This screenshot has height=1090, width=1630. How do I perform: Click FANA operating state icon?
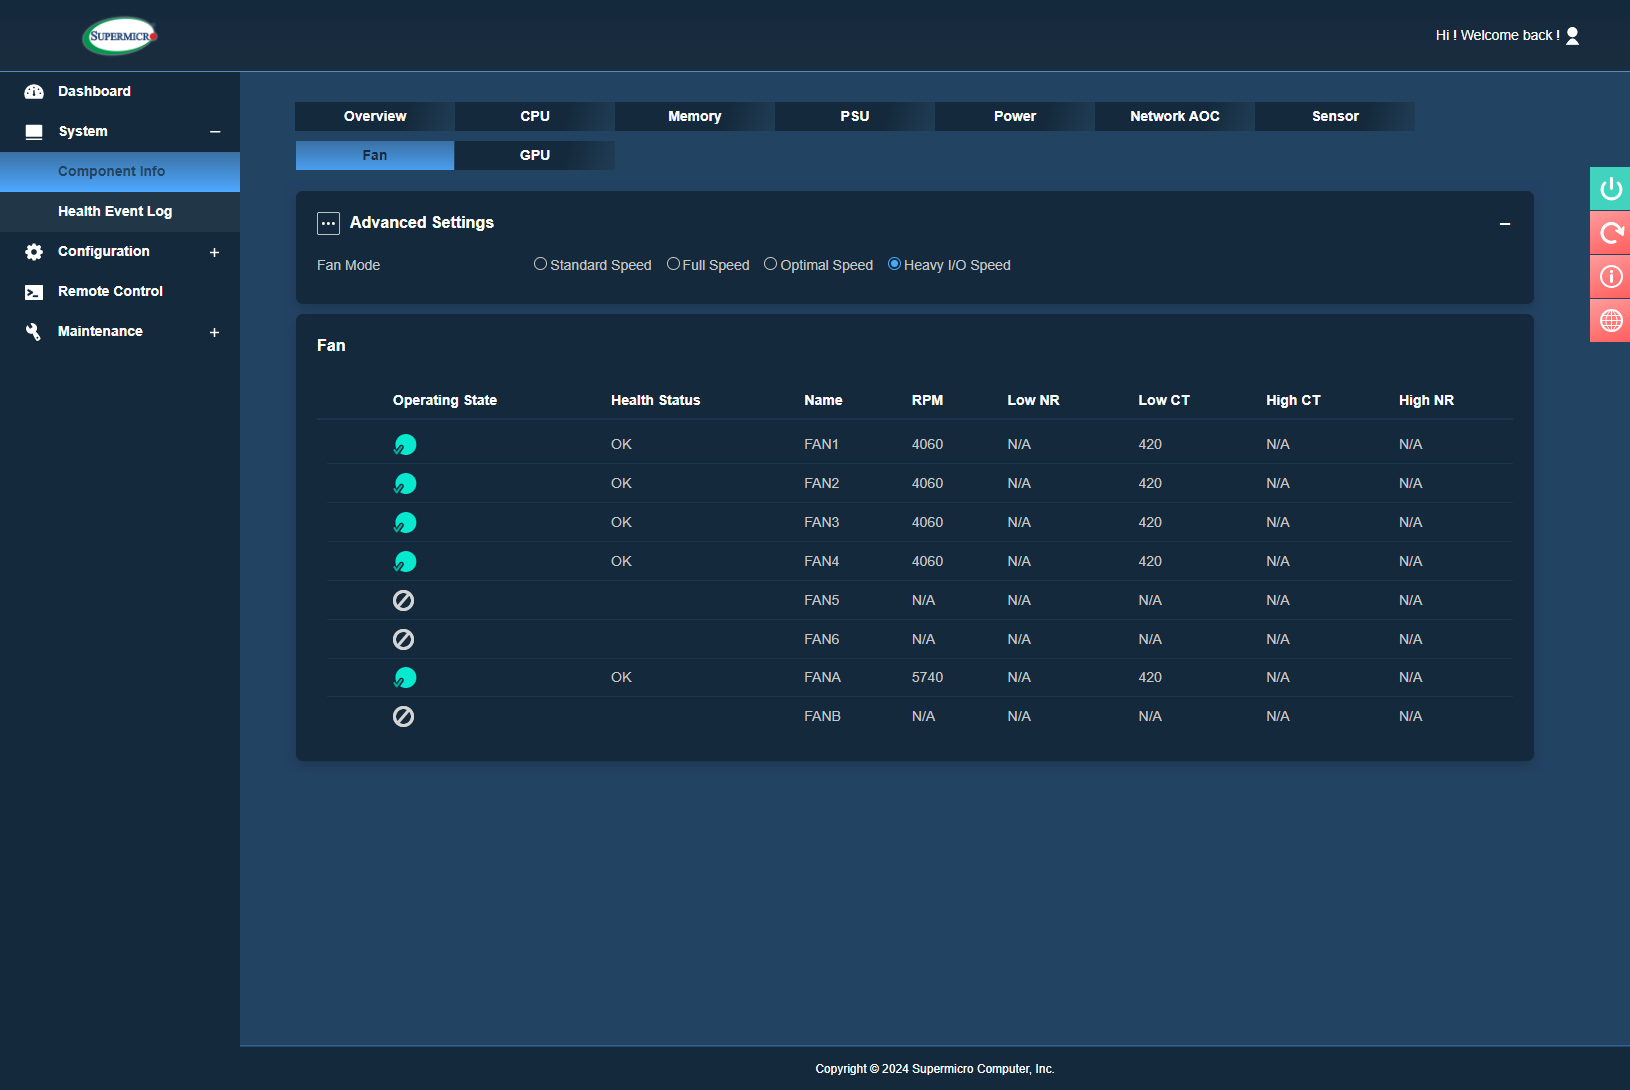pyautogui.click(x=405, y=678)
